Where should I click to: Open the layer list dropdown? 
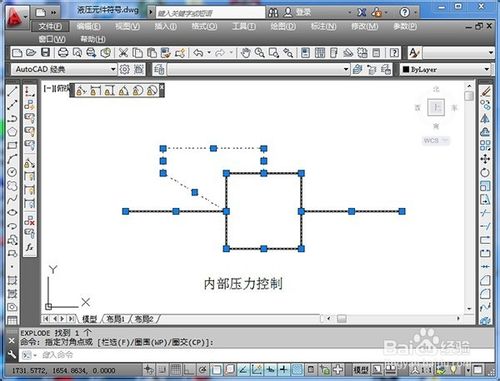[258, 69]
